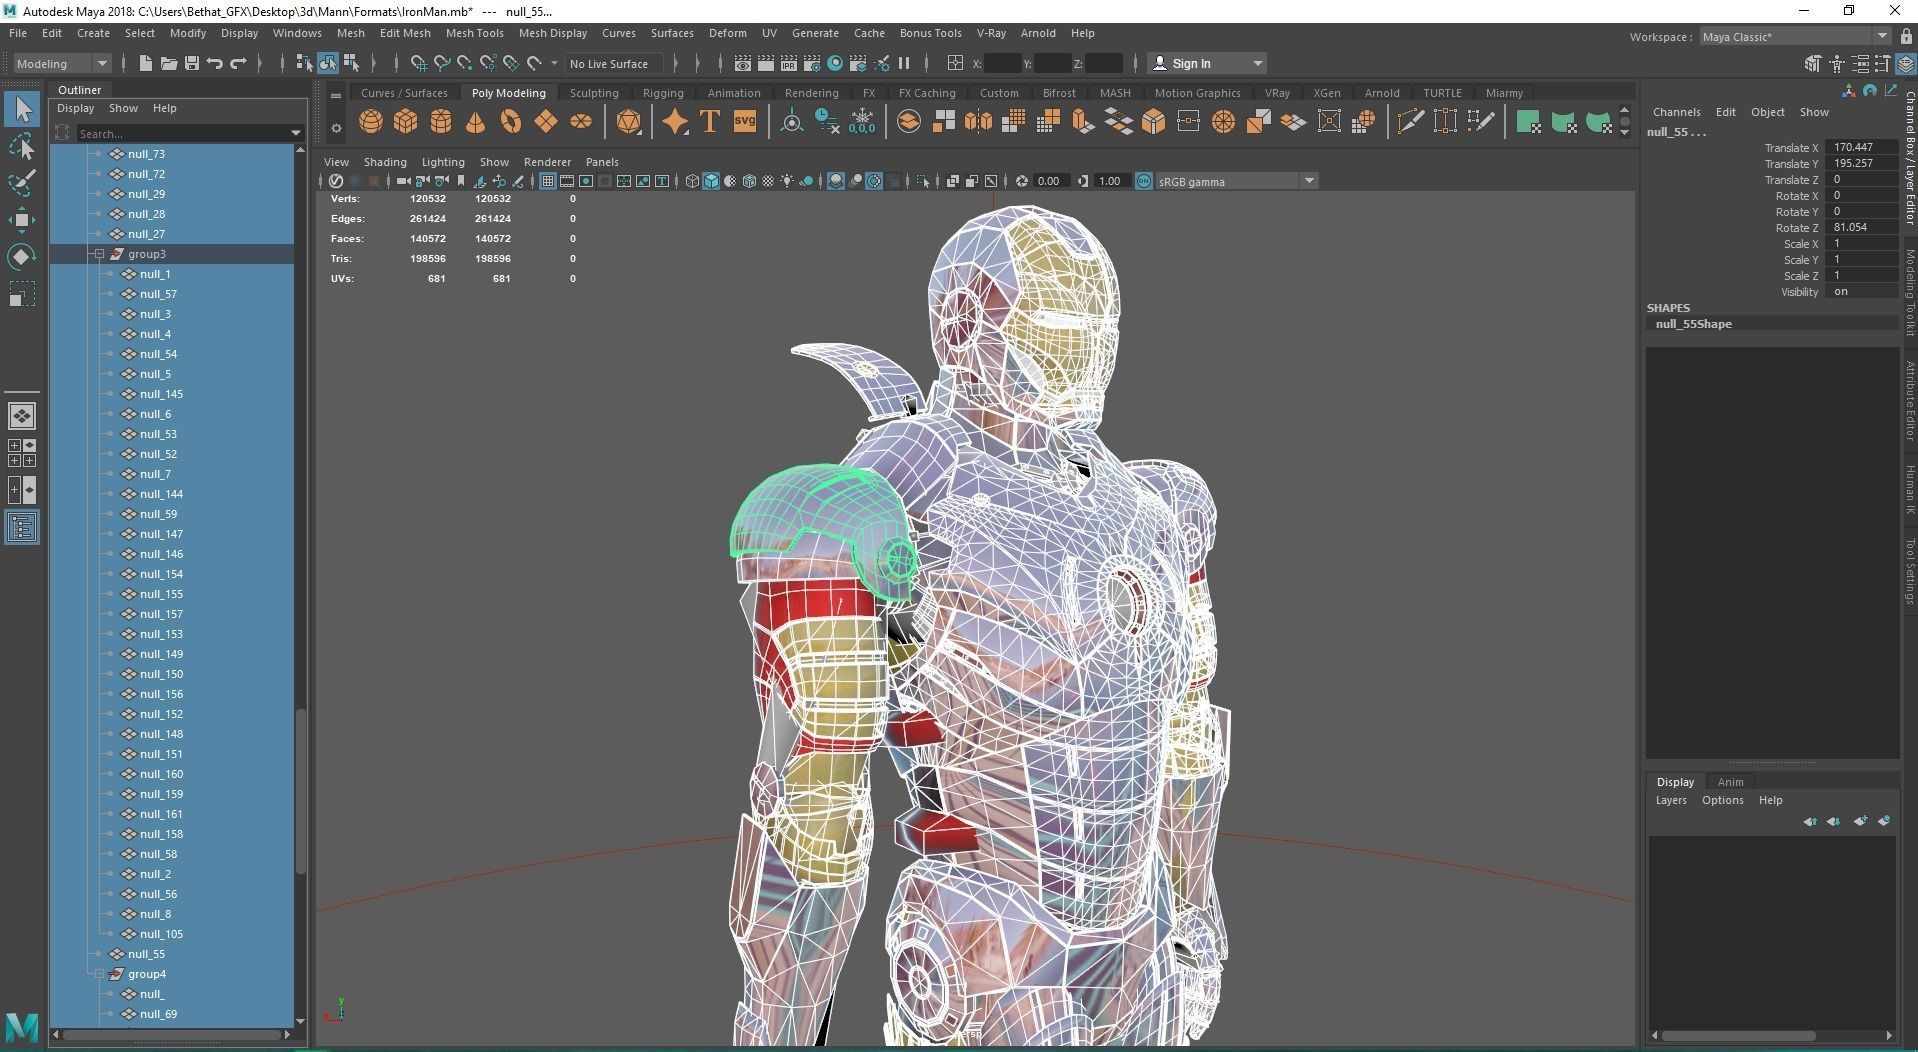Click the Outliner horizontal scrollbar
Screen dimensions: 1918x1052
(170, 1034)
